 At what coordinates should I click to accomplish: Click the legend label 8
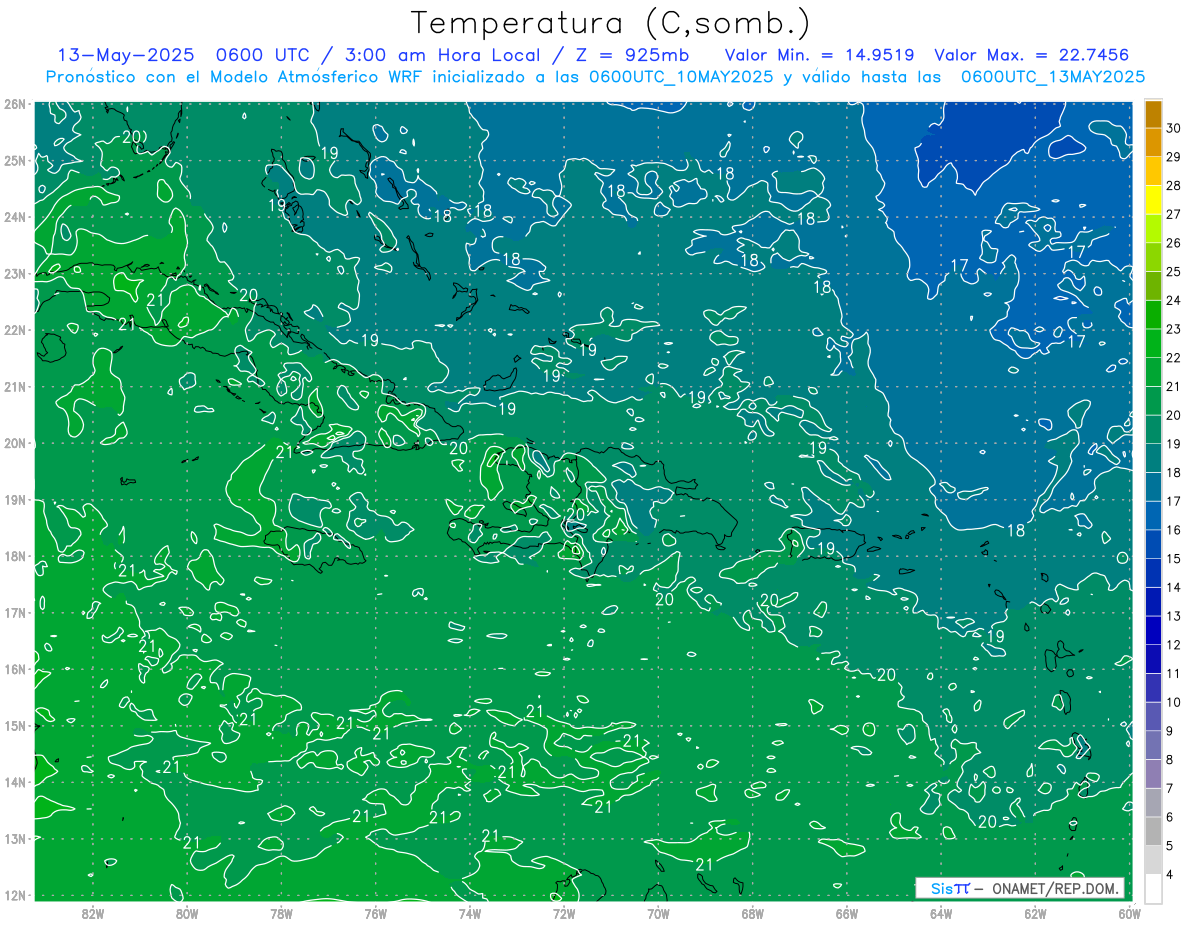(x=1172, y=760)
